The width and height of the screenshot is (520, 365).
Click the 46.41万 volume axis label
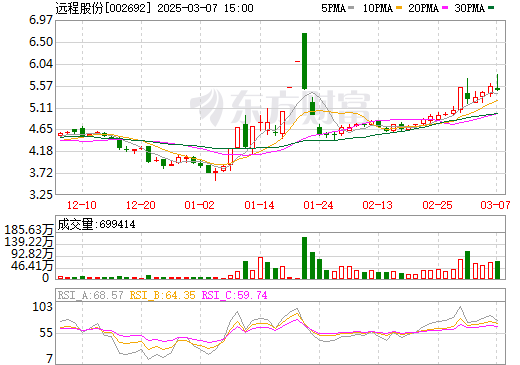(32, 266)
